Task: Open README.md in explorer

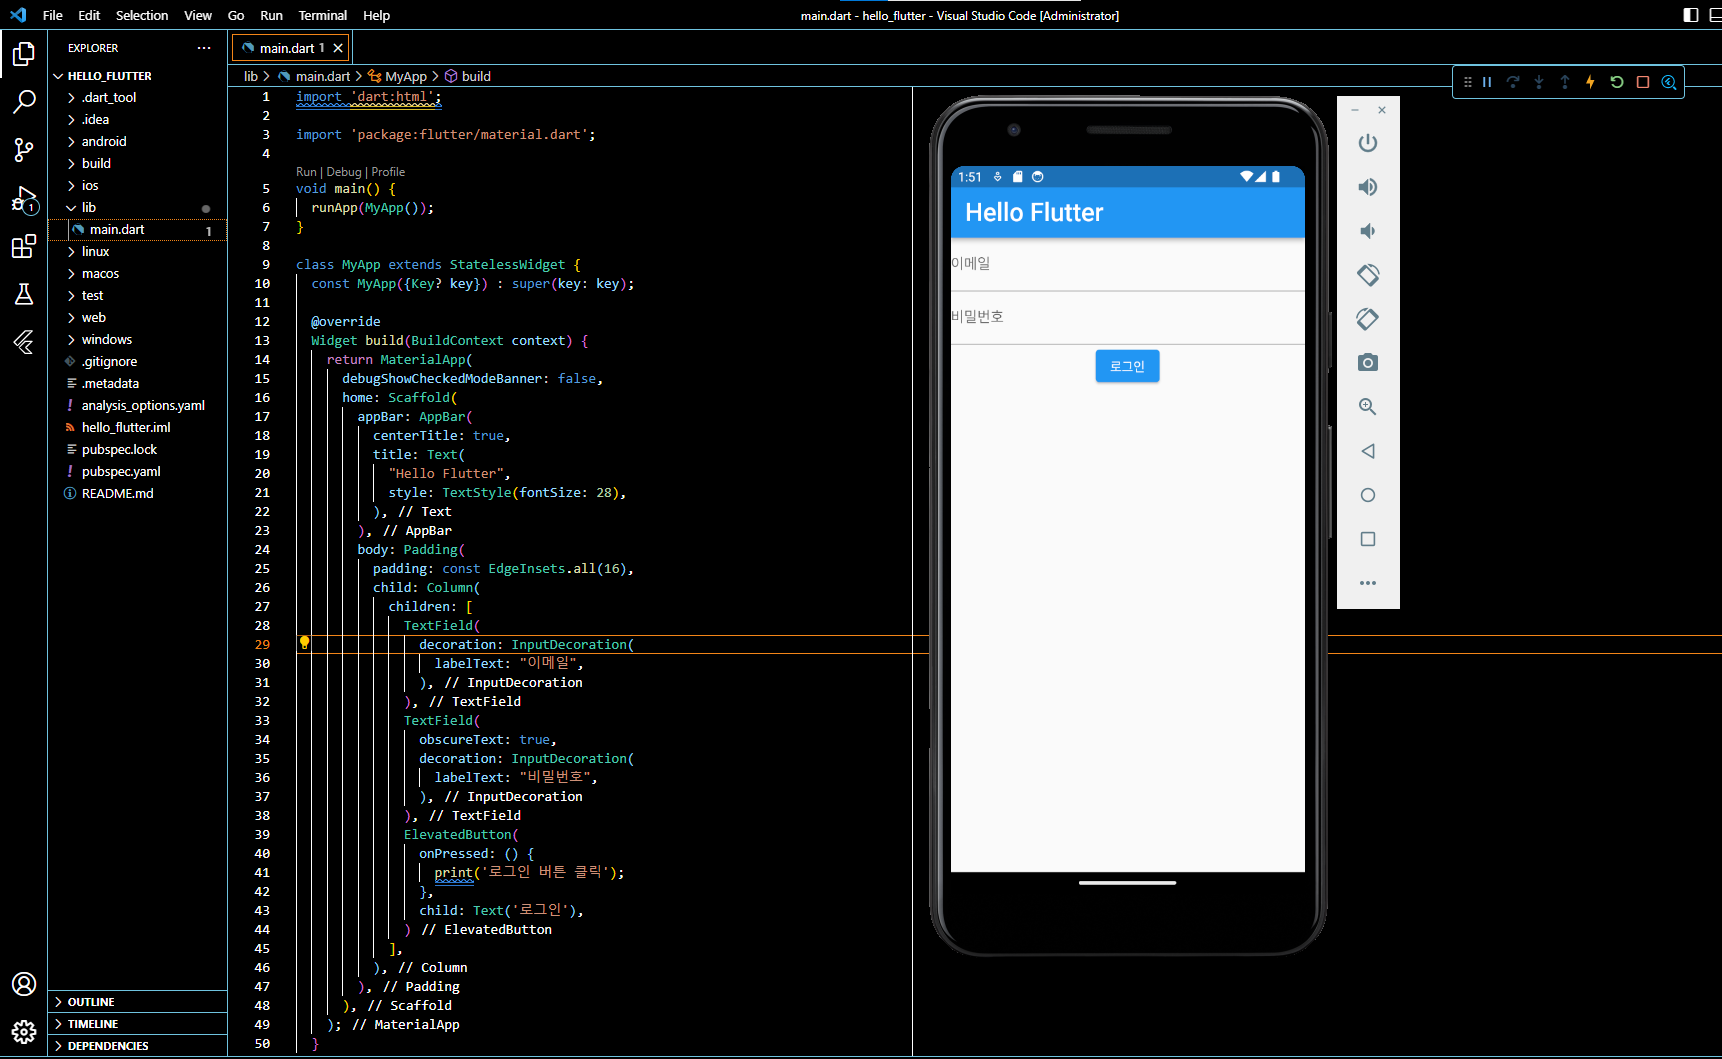Action: (x=137, y=494)
